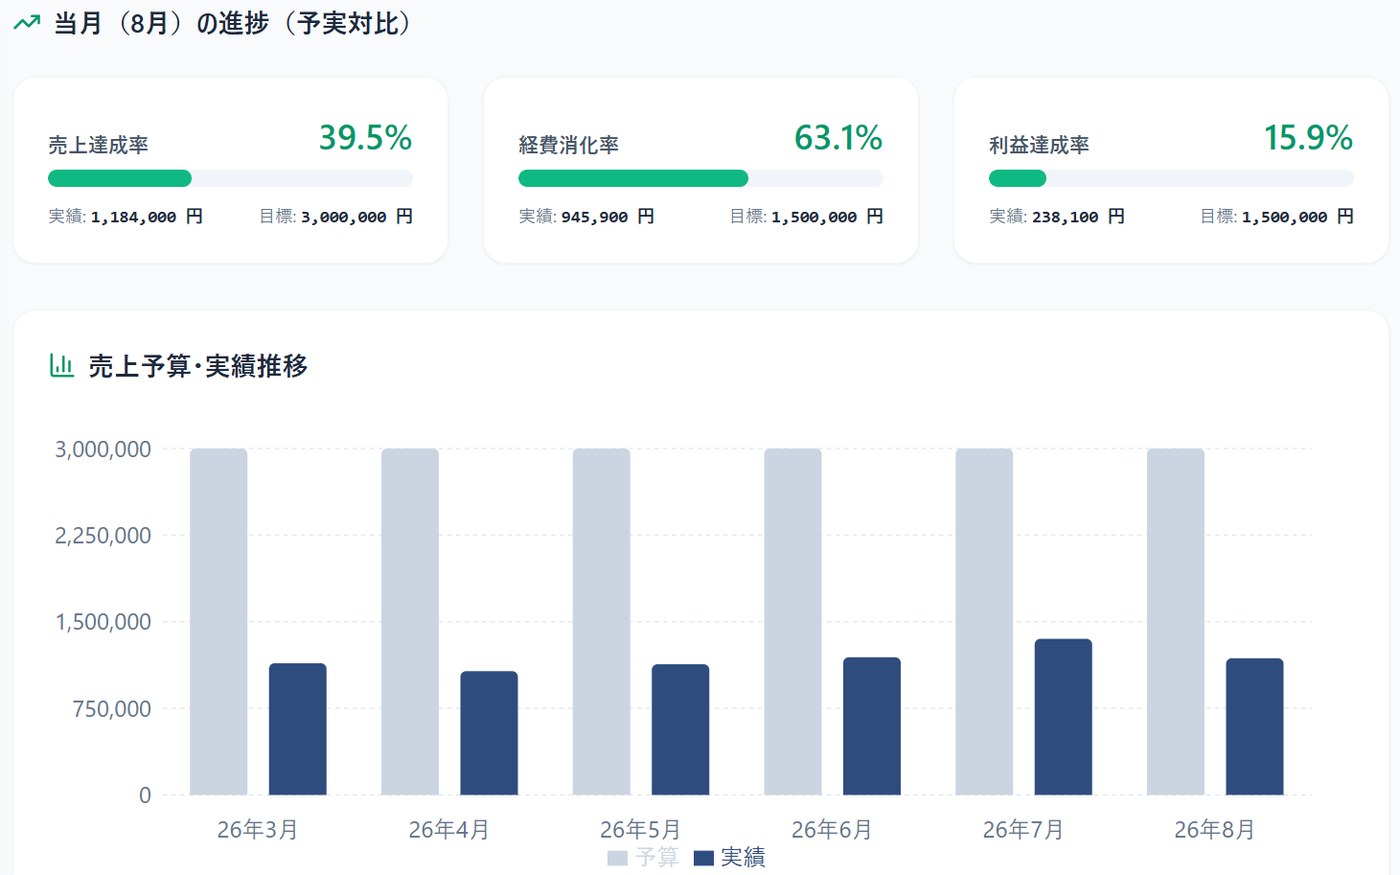The width and height of the screenshot is (1400, 875).
Task: Click the grey 予算 bar for 26年5月
Action: pyautogui.click(x=601, y=622)
